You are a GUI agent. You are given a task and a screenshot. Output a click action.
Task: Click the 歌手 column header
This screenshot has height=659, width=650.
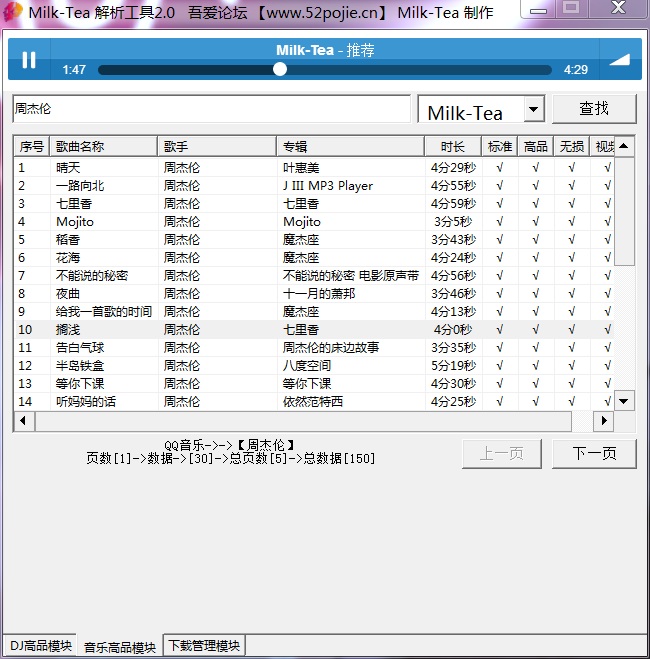pos(217,147)
